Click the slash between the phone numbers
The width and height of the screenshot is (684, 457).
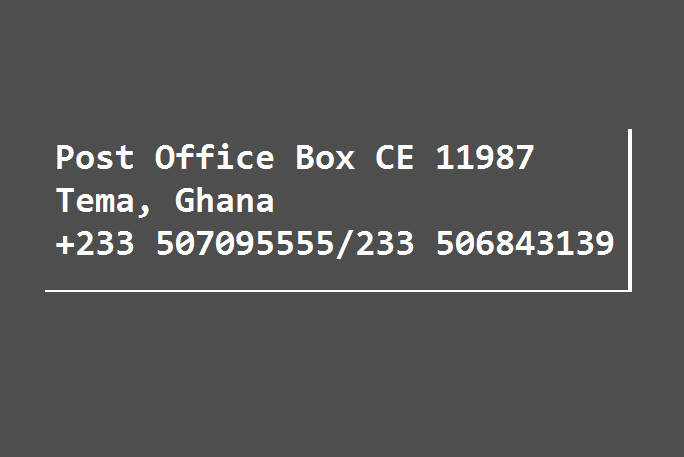pos(345,244)
